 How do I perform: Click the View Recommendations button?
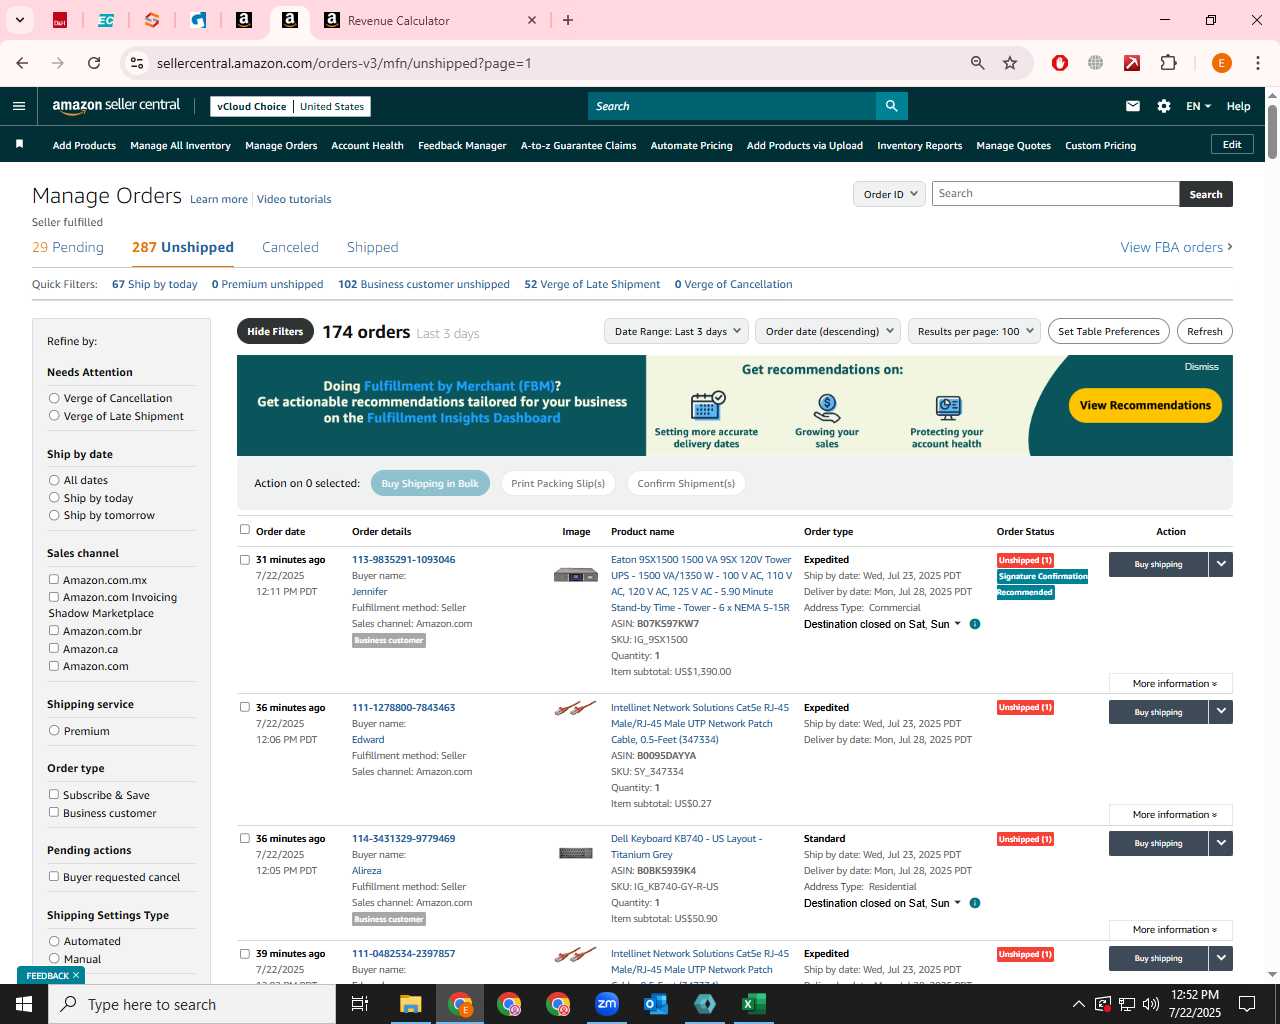(1145, 405)
